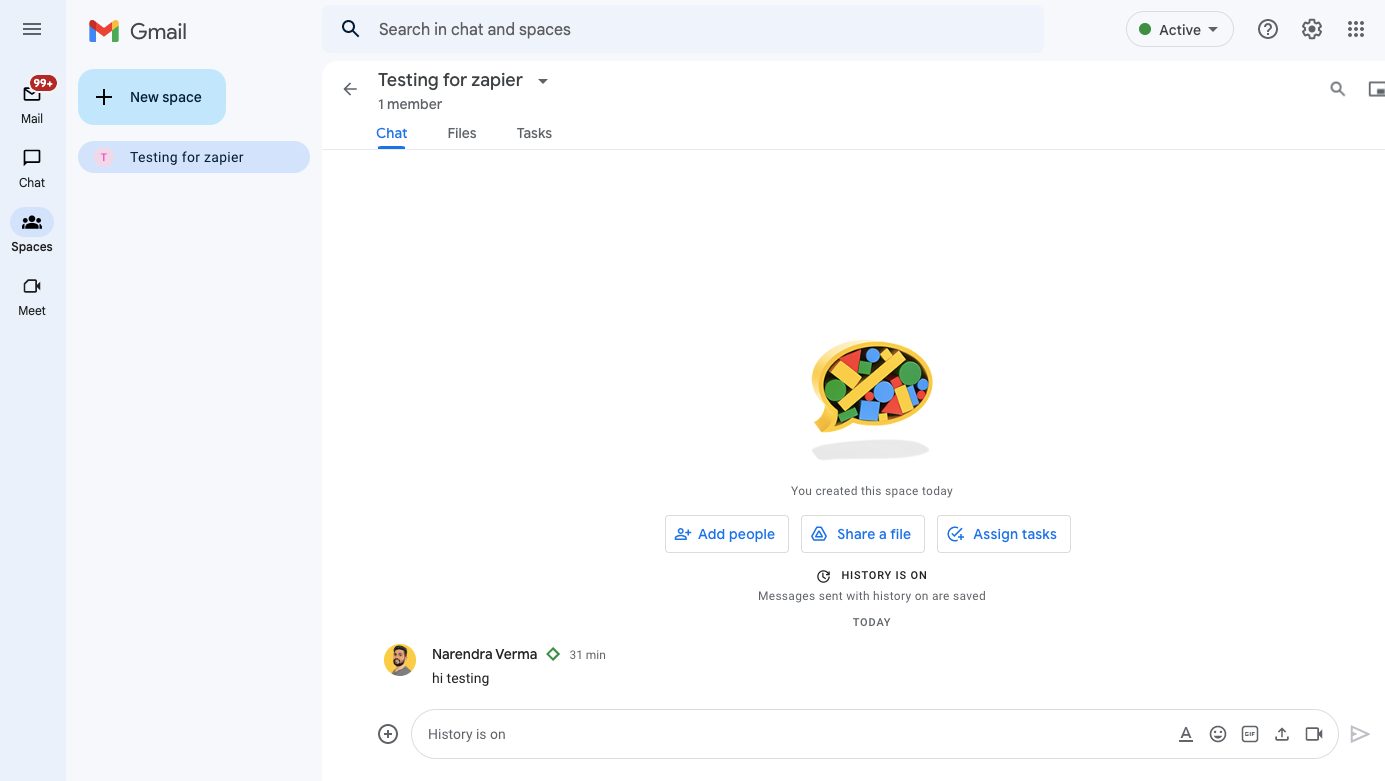1385x781 pixels.
Task: Select Testing for zapier in spaces list
Action: coord(194,157)
